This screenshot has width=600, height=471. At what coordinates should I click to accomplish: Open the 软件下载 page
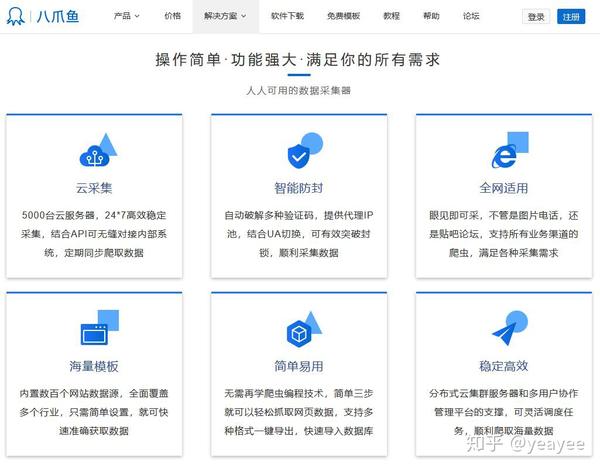[x=287, y=16]
